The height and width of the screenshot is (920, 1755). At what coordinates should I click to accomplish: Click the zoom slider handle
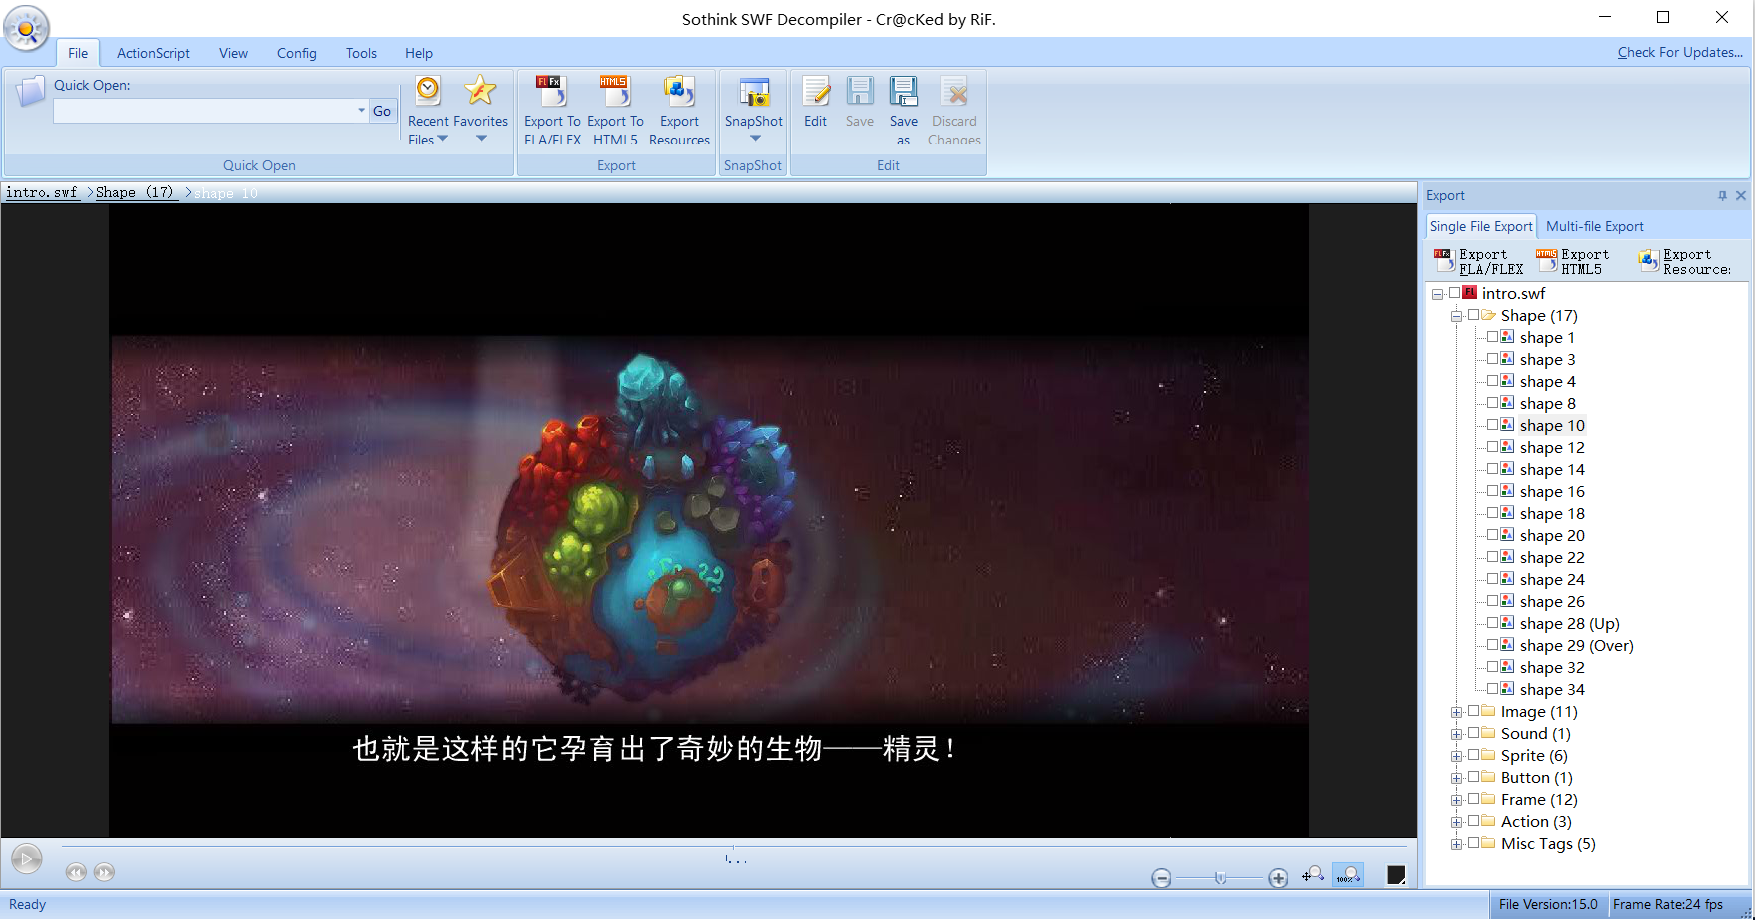coord(1220,878)
